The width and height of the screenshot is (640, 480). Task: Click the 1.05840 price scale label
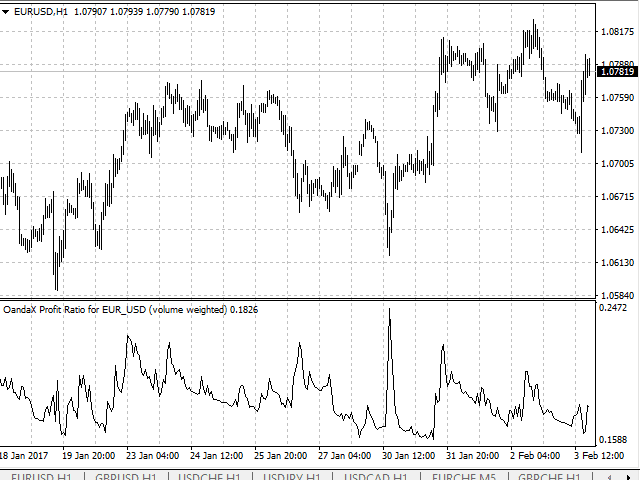618,295
